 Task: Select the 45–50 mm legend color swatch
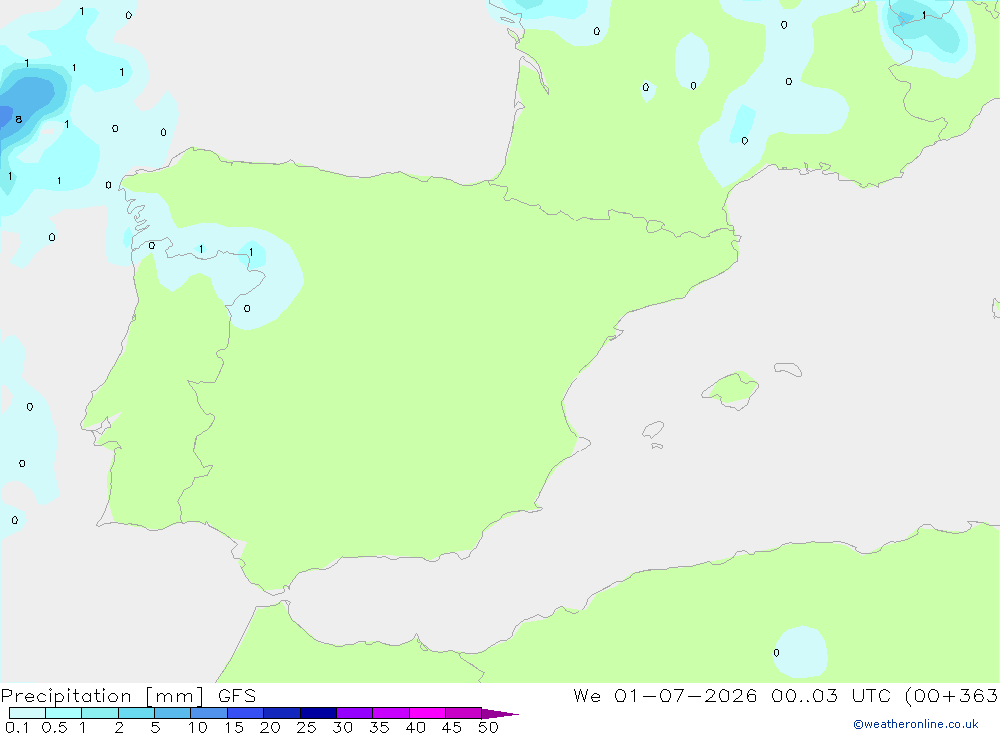pos(463,713)
